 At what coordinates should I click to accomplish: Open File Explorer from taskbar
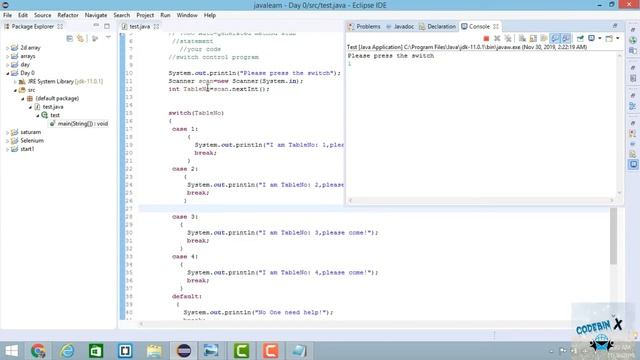pyautogui.click(x=154, y=351)
